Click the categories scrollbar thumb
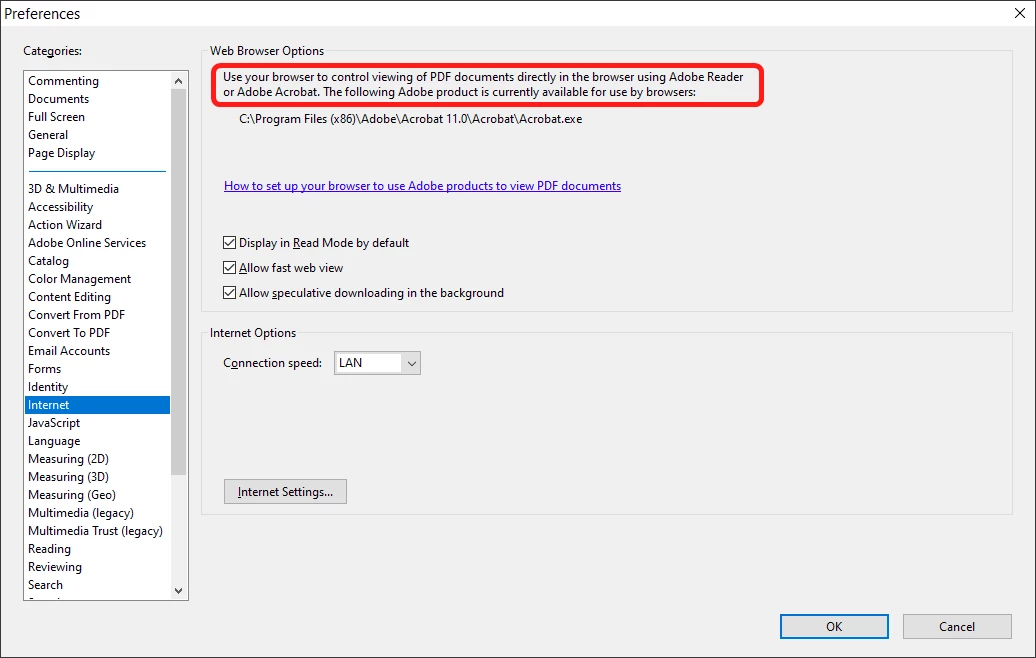1036x658 pixels. 178,282
